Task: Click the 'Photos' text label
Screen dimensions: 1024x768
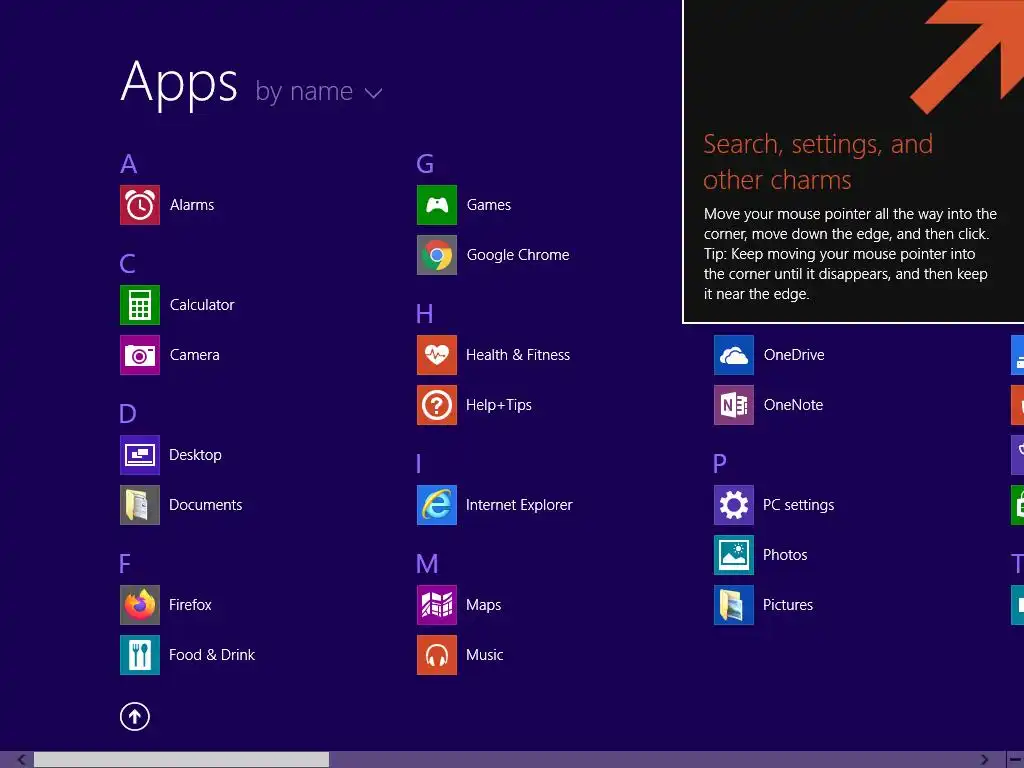Action: pos(785,555)
